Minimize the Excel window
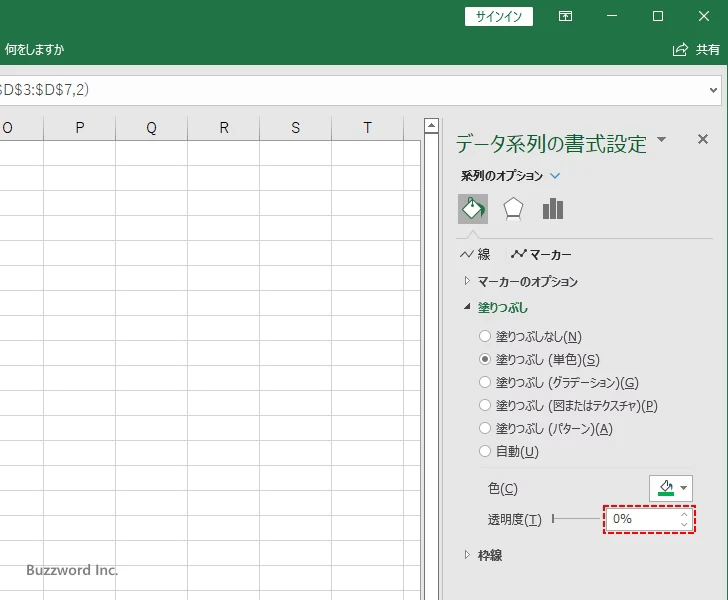The height and width of the screenshot is (600, 728). pos(612,16)
